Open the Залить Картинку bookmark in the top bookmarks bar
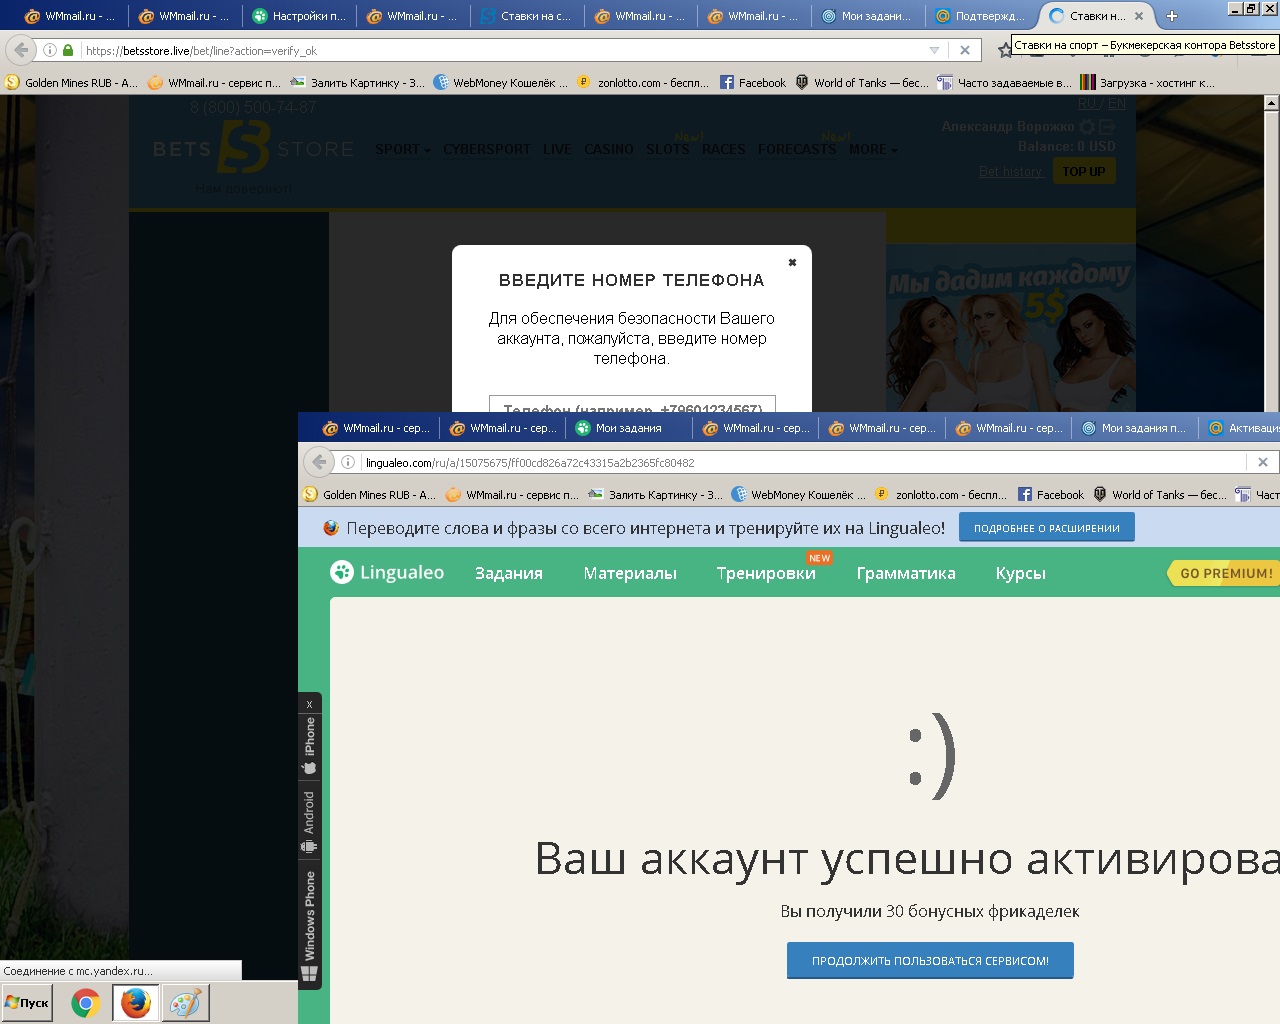 pos(357,83)
